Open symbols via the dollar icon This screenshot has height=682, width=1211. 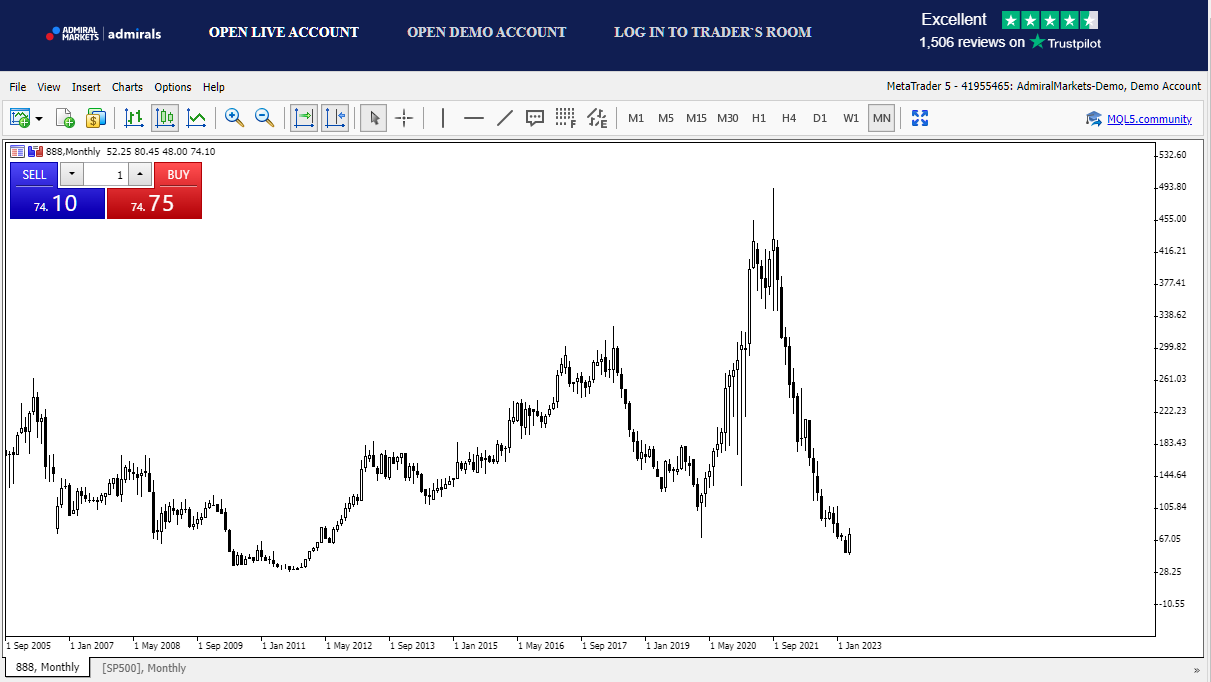click(x=95, y=118)
